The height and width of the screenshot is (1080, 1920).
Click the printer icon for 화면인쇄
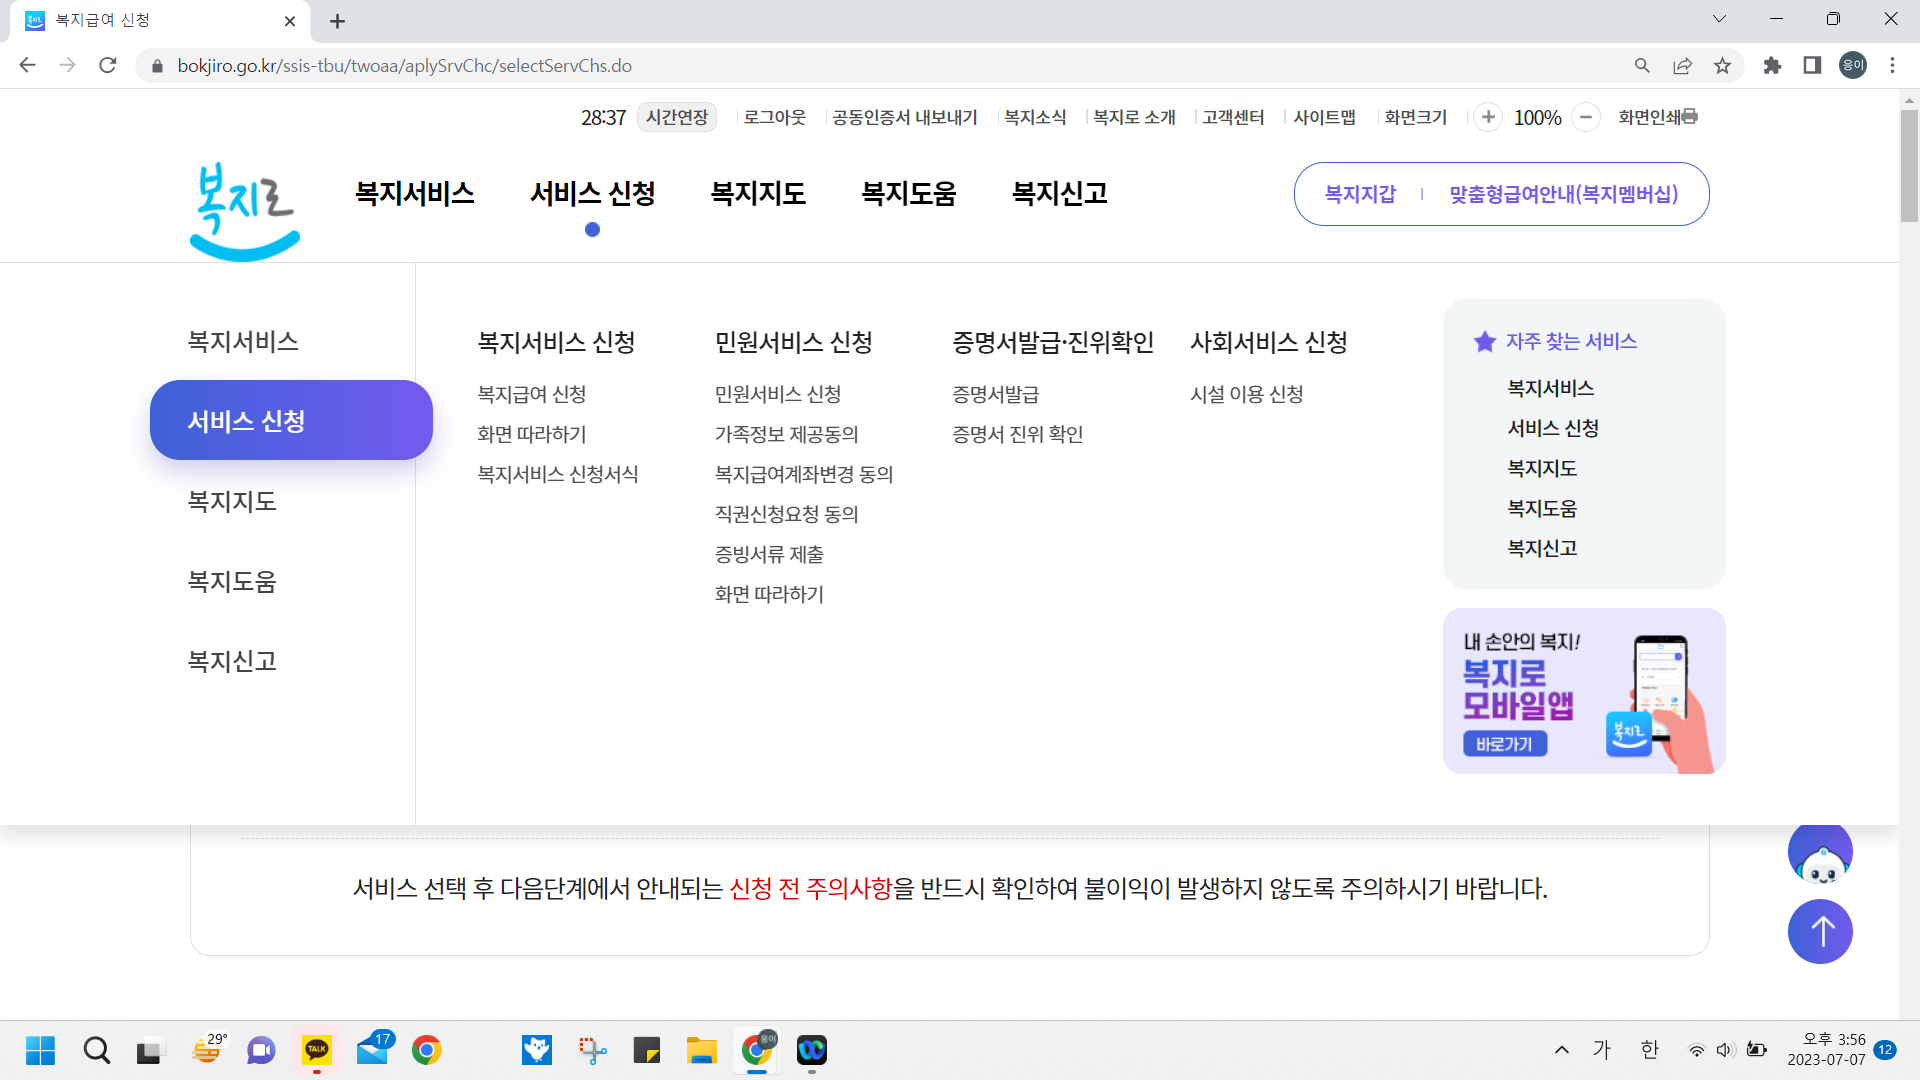pos(1690,117)
